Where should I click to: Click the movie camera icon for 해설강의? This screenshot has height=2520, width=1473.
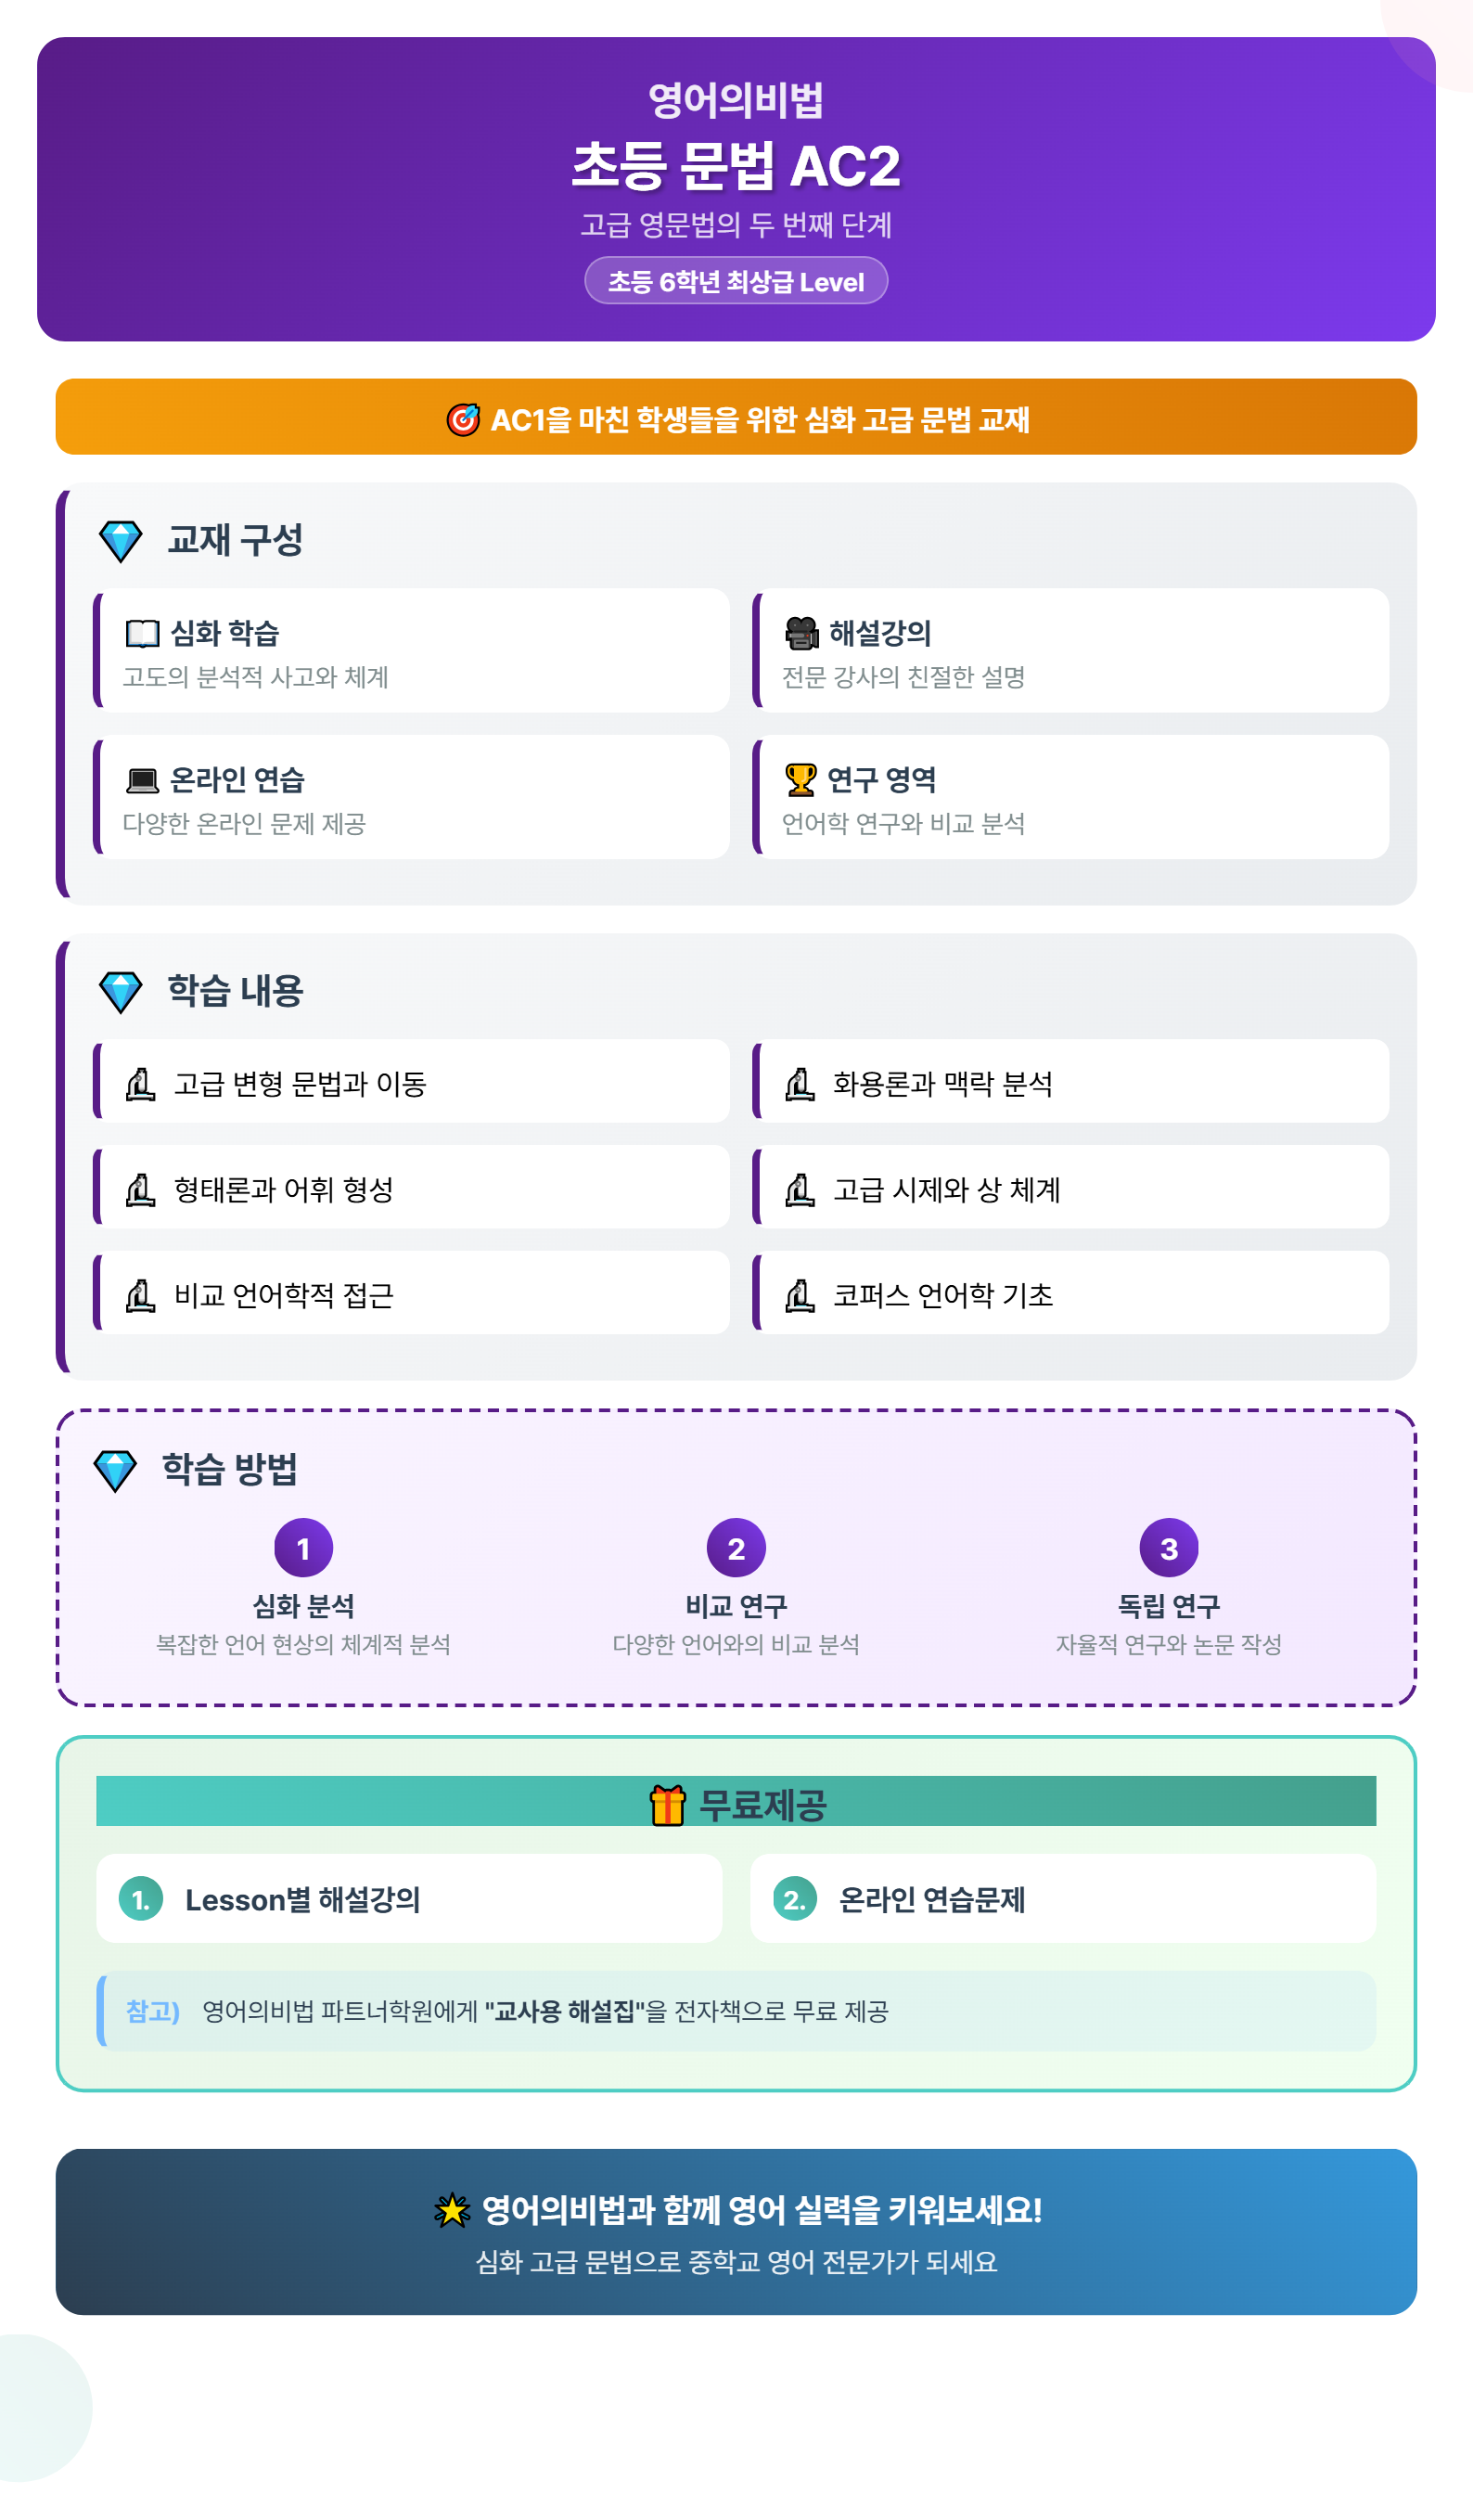(801, 633)
